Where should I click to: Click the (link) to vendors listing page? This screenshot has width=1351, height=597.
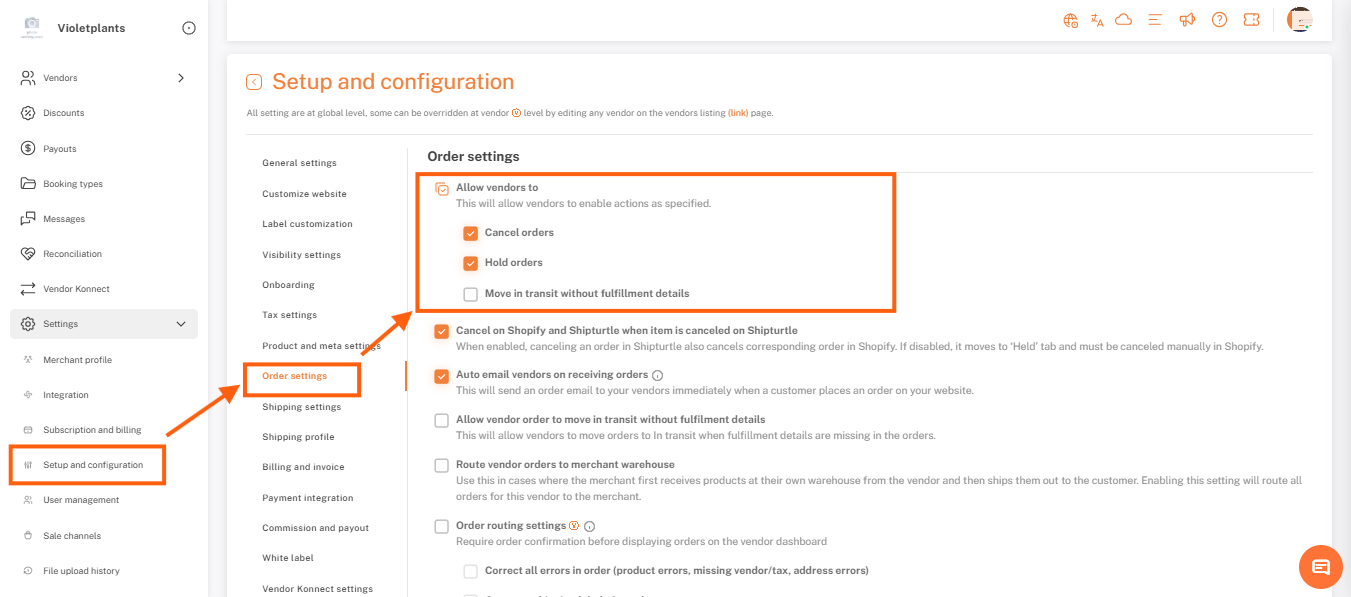[x=738, y=113]
